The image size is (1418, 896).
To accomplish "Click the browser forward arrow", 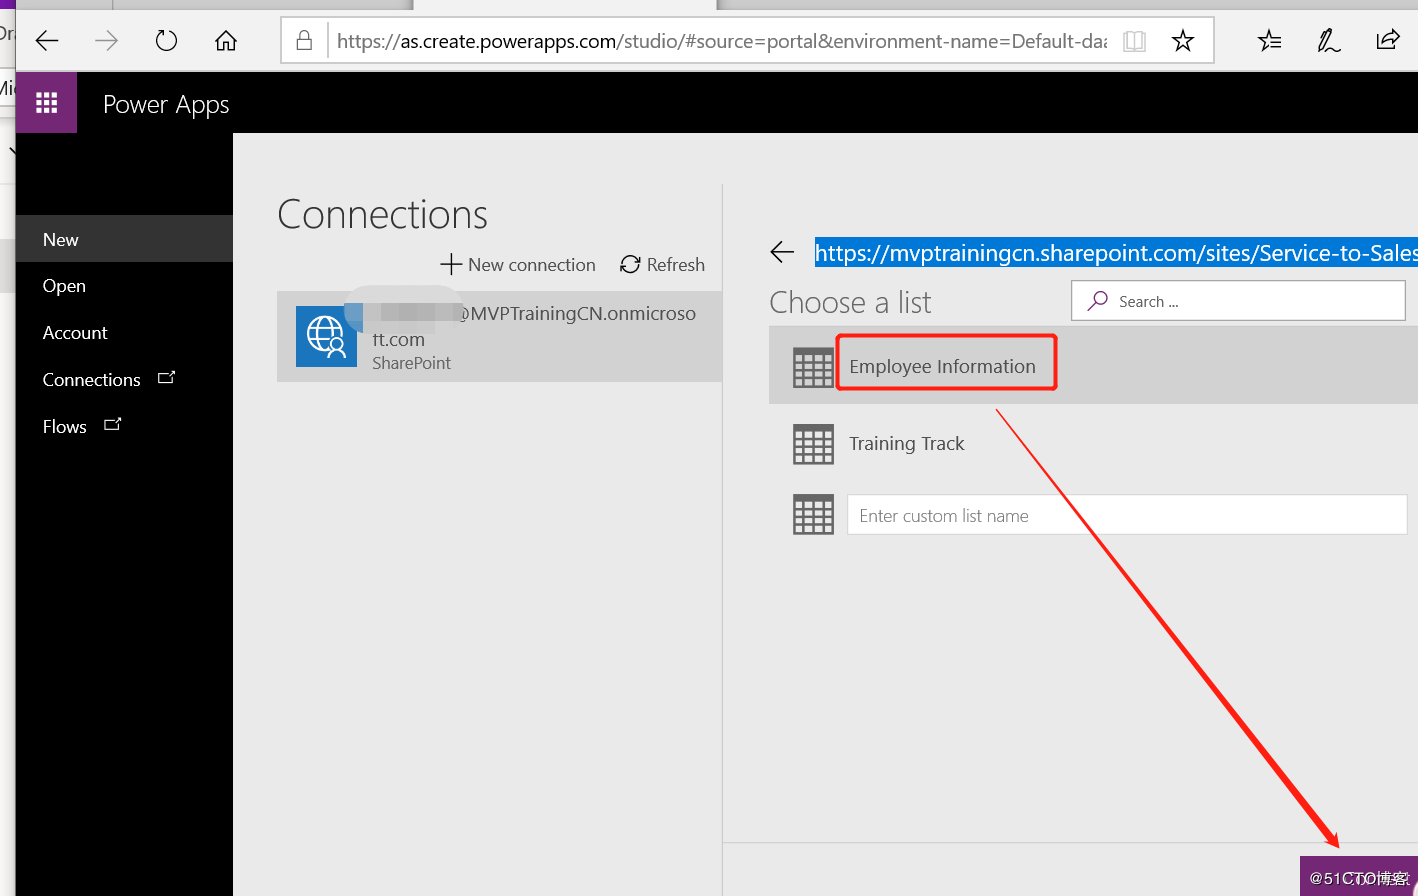I will pos(106,41).
